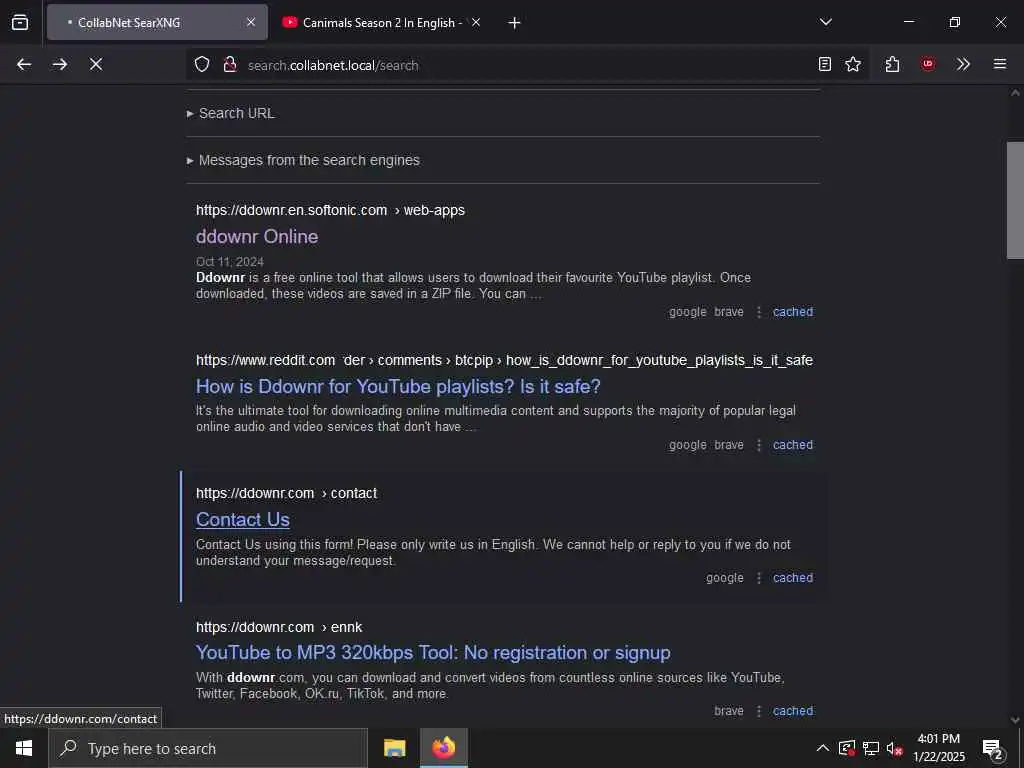Open cached version of ddownr Online

click(793, 312)
